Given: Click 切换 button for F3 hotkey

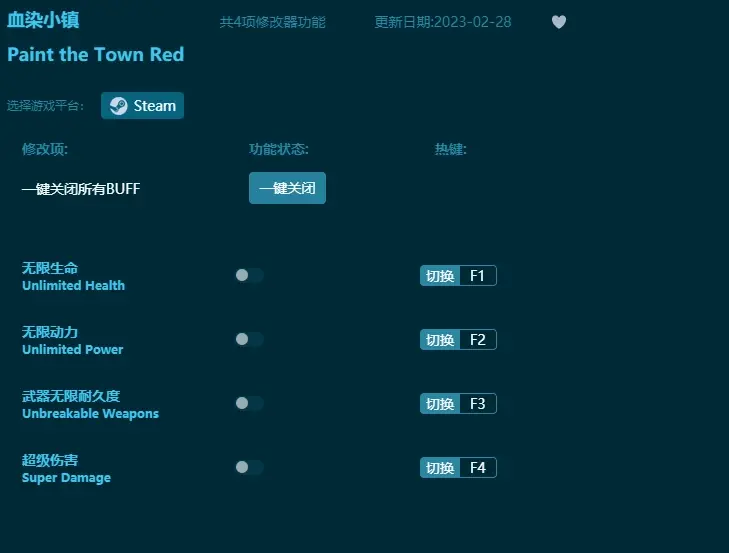Looking at the screenshot, I should [x=440, y=404].
